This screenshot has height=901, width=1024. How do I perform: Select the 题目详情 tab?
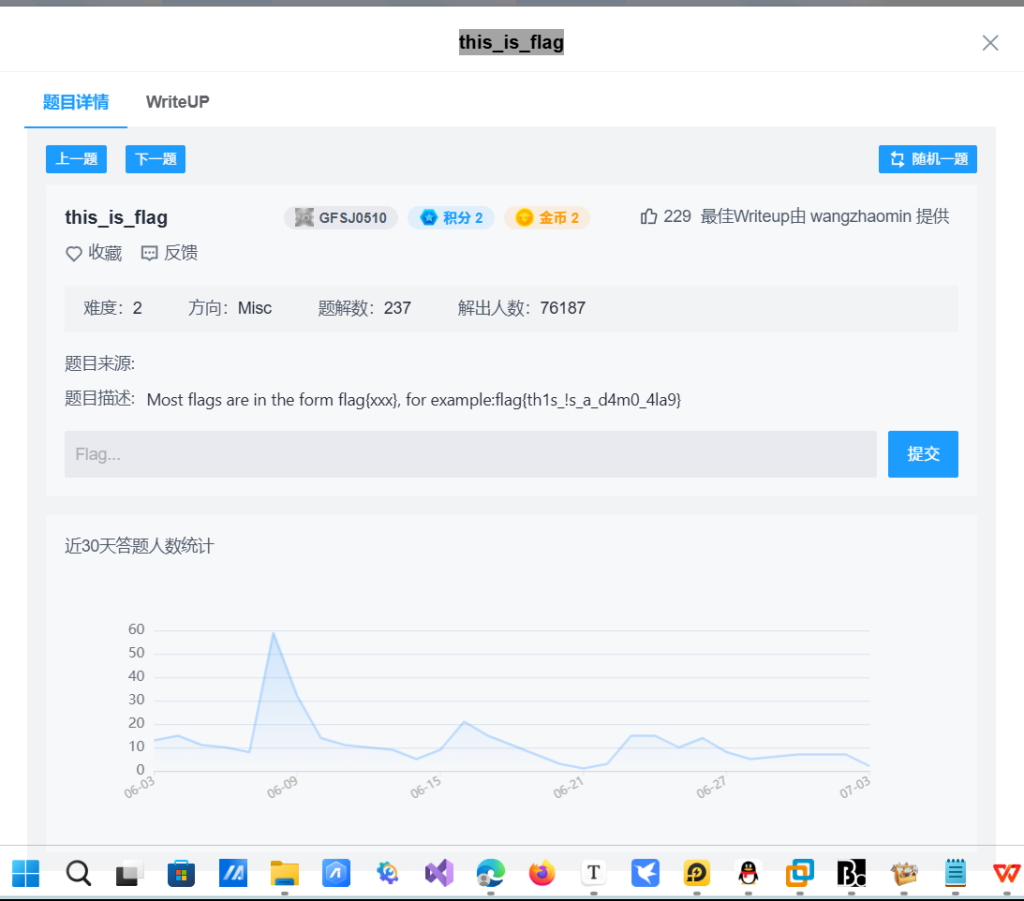click(x=76, y=102)
